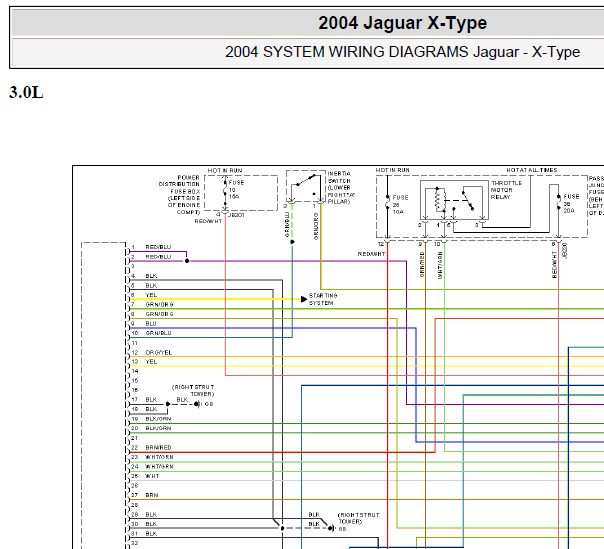
Task: Click pin 10 "GRN/BLU" wire label
Action: tap(158, 333)
